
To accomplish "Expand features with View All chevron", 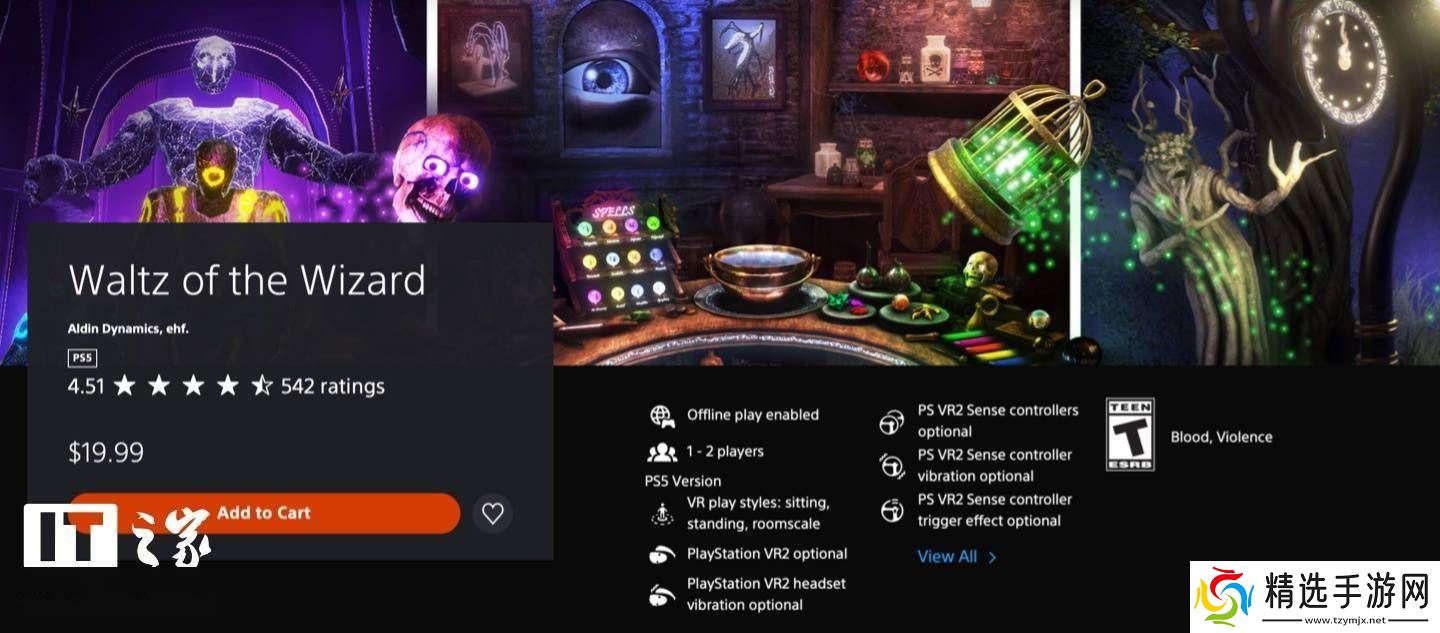I will tap(992, 557).
